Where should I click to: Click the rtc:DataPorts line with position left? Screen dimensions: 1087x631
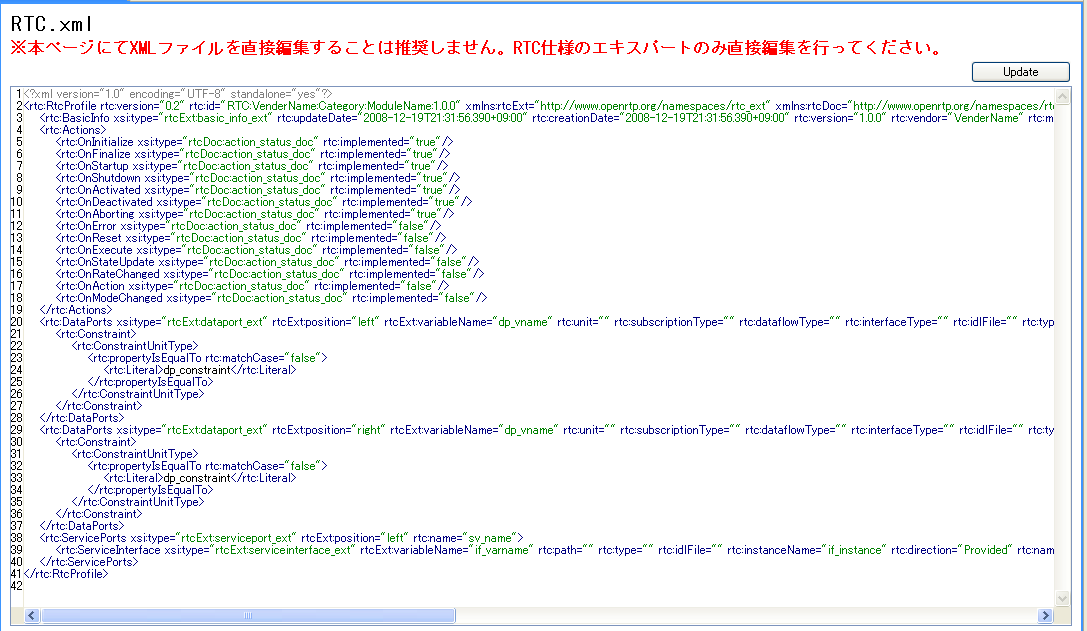547,322
